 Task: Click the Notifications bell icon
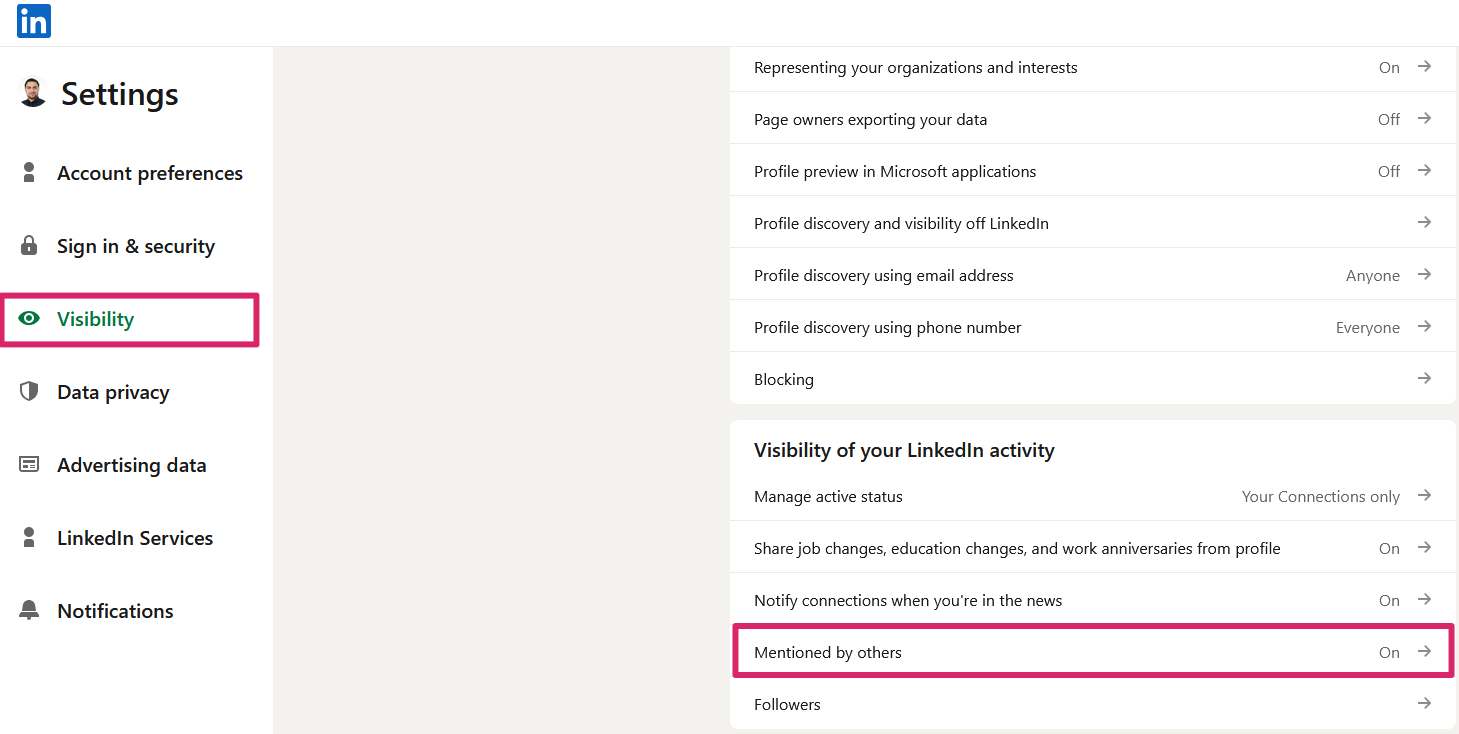point(29,610)
